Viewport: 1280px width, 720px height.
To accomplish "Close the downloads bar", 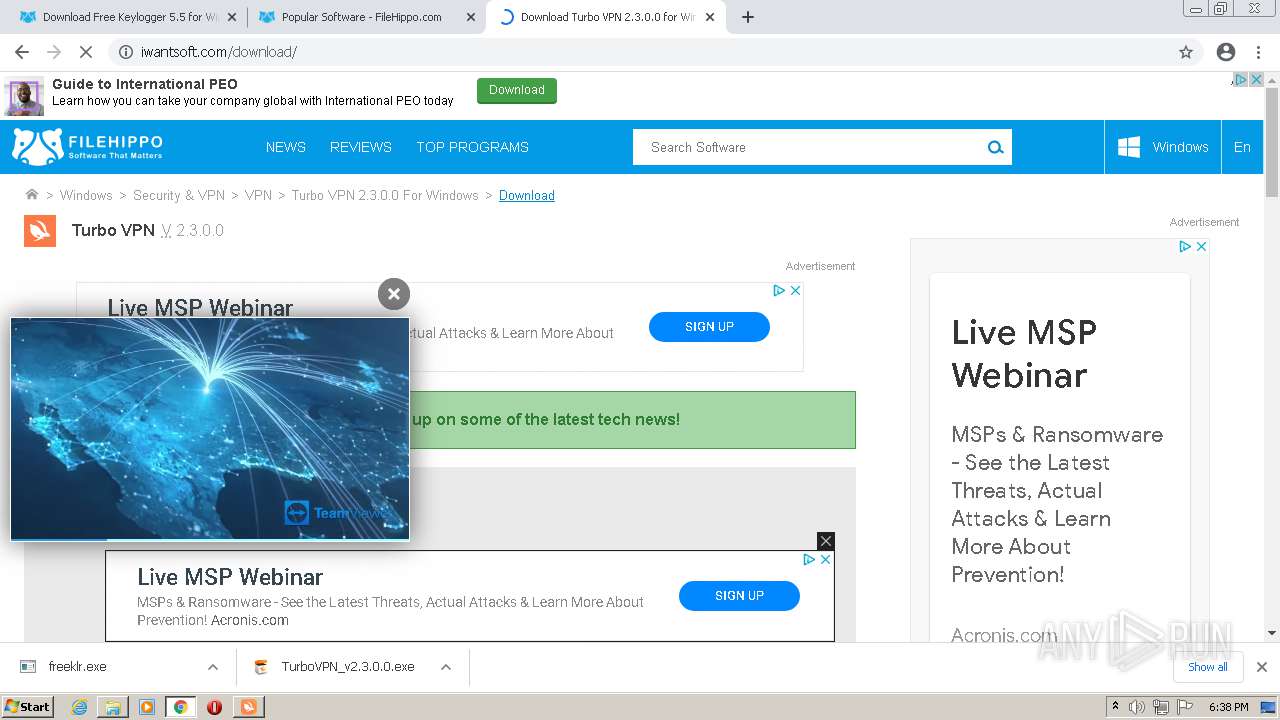I will [x=1261, y=667].
